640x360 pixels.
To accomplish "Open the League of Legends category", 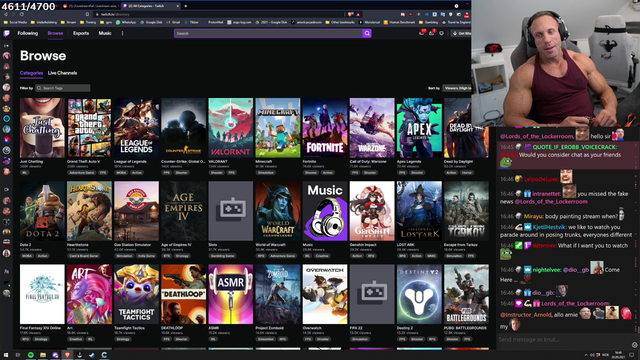I will (137, 128).
